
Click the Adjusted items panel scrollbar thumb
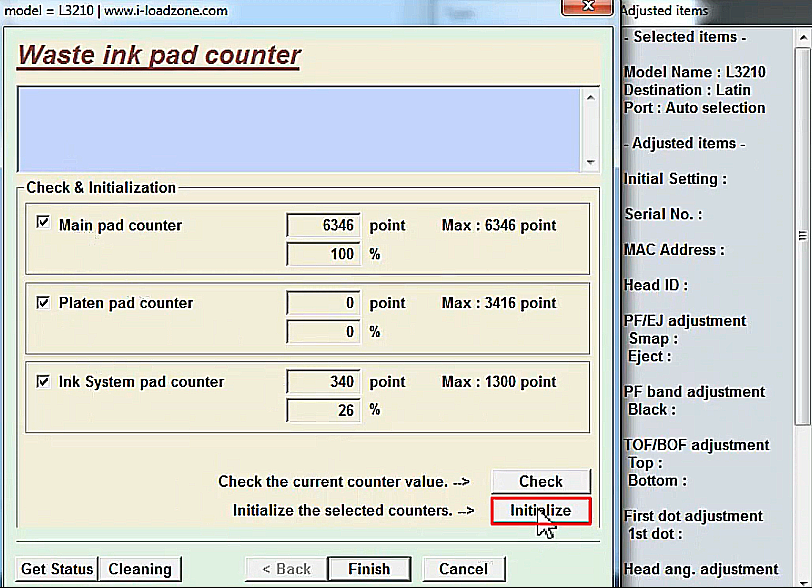pyautogui.click(x=803, y=235)
